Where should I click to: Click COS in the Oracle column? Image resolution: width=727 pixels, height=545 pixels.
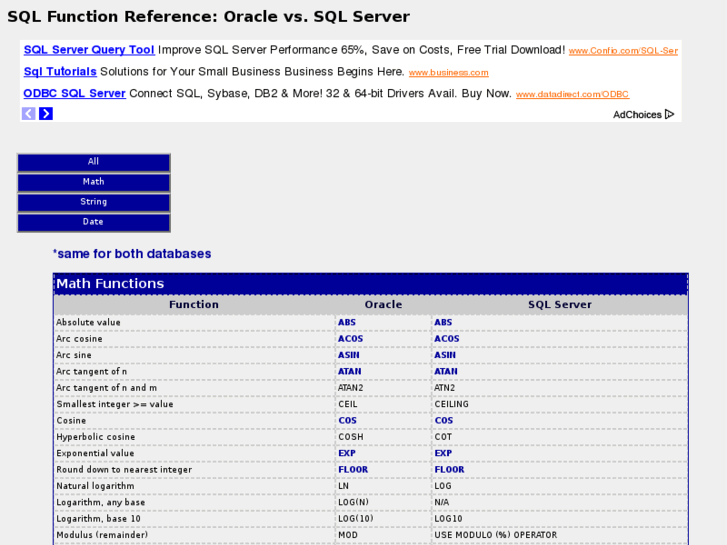347,420
